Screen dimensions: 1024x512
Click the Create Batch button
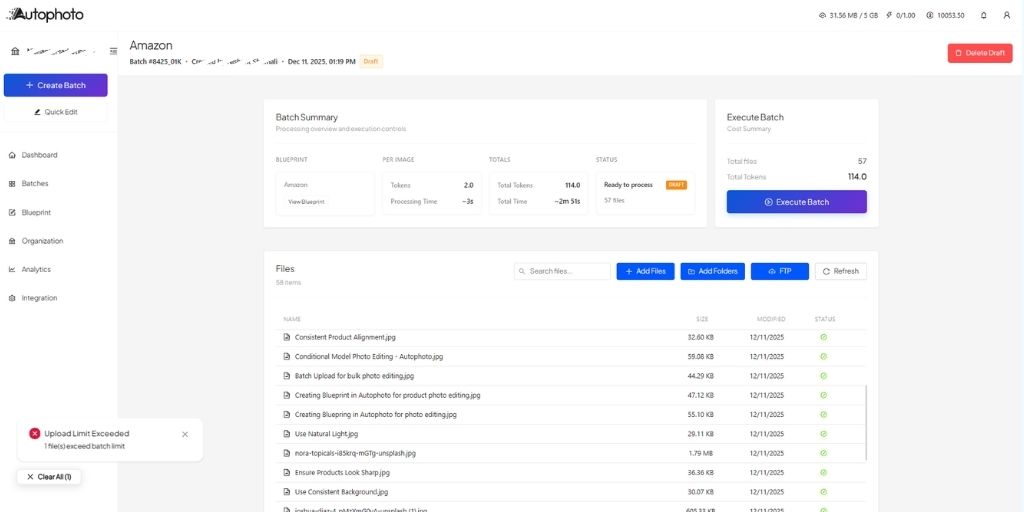[56, 85]
